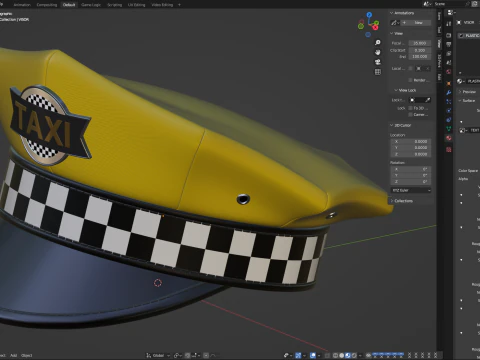
Task: Open the Physics properties tab icon
Action: click(449, 110)
